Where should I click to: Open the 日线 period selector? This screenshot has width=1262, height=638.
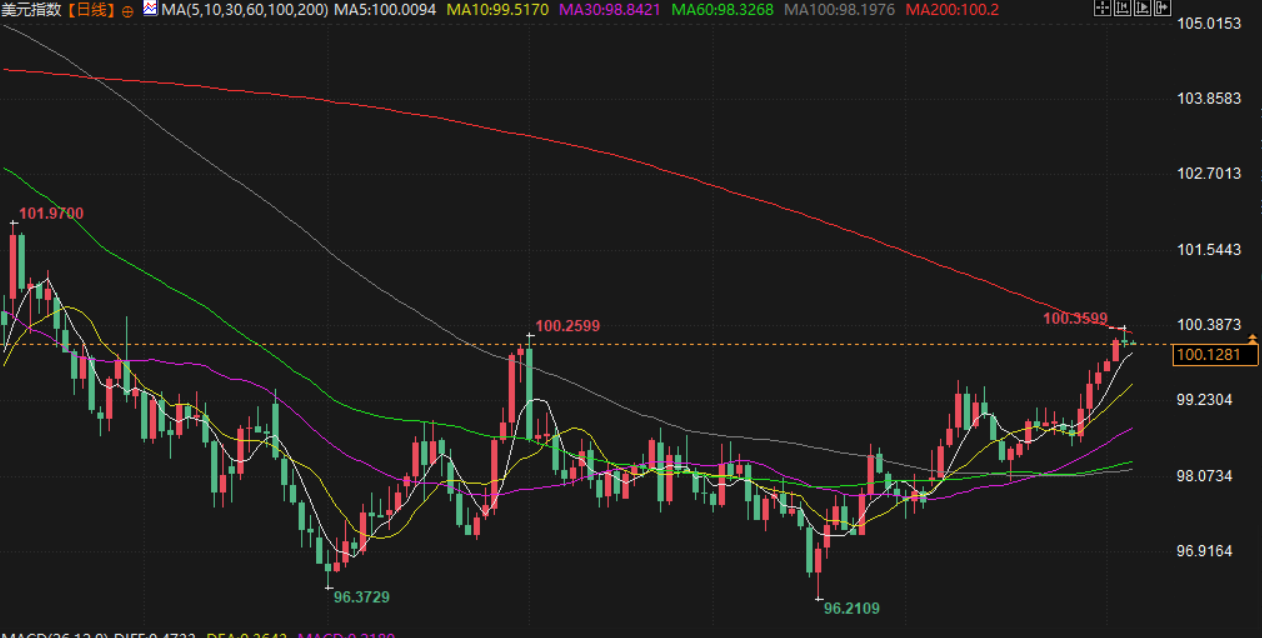coord(91,10)
